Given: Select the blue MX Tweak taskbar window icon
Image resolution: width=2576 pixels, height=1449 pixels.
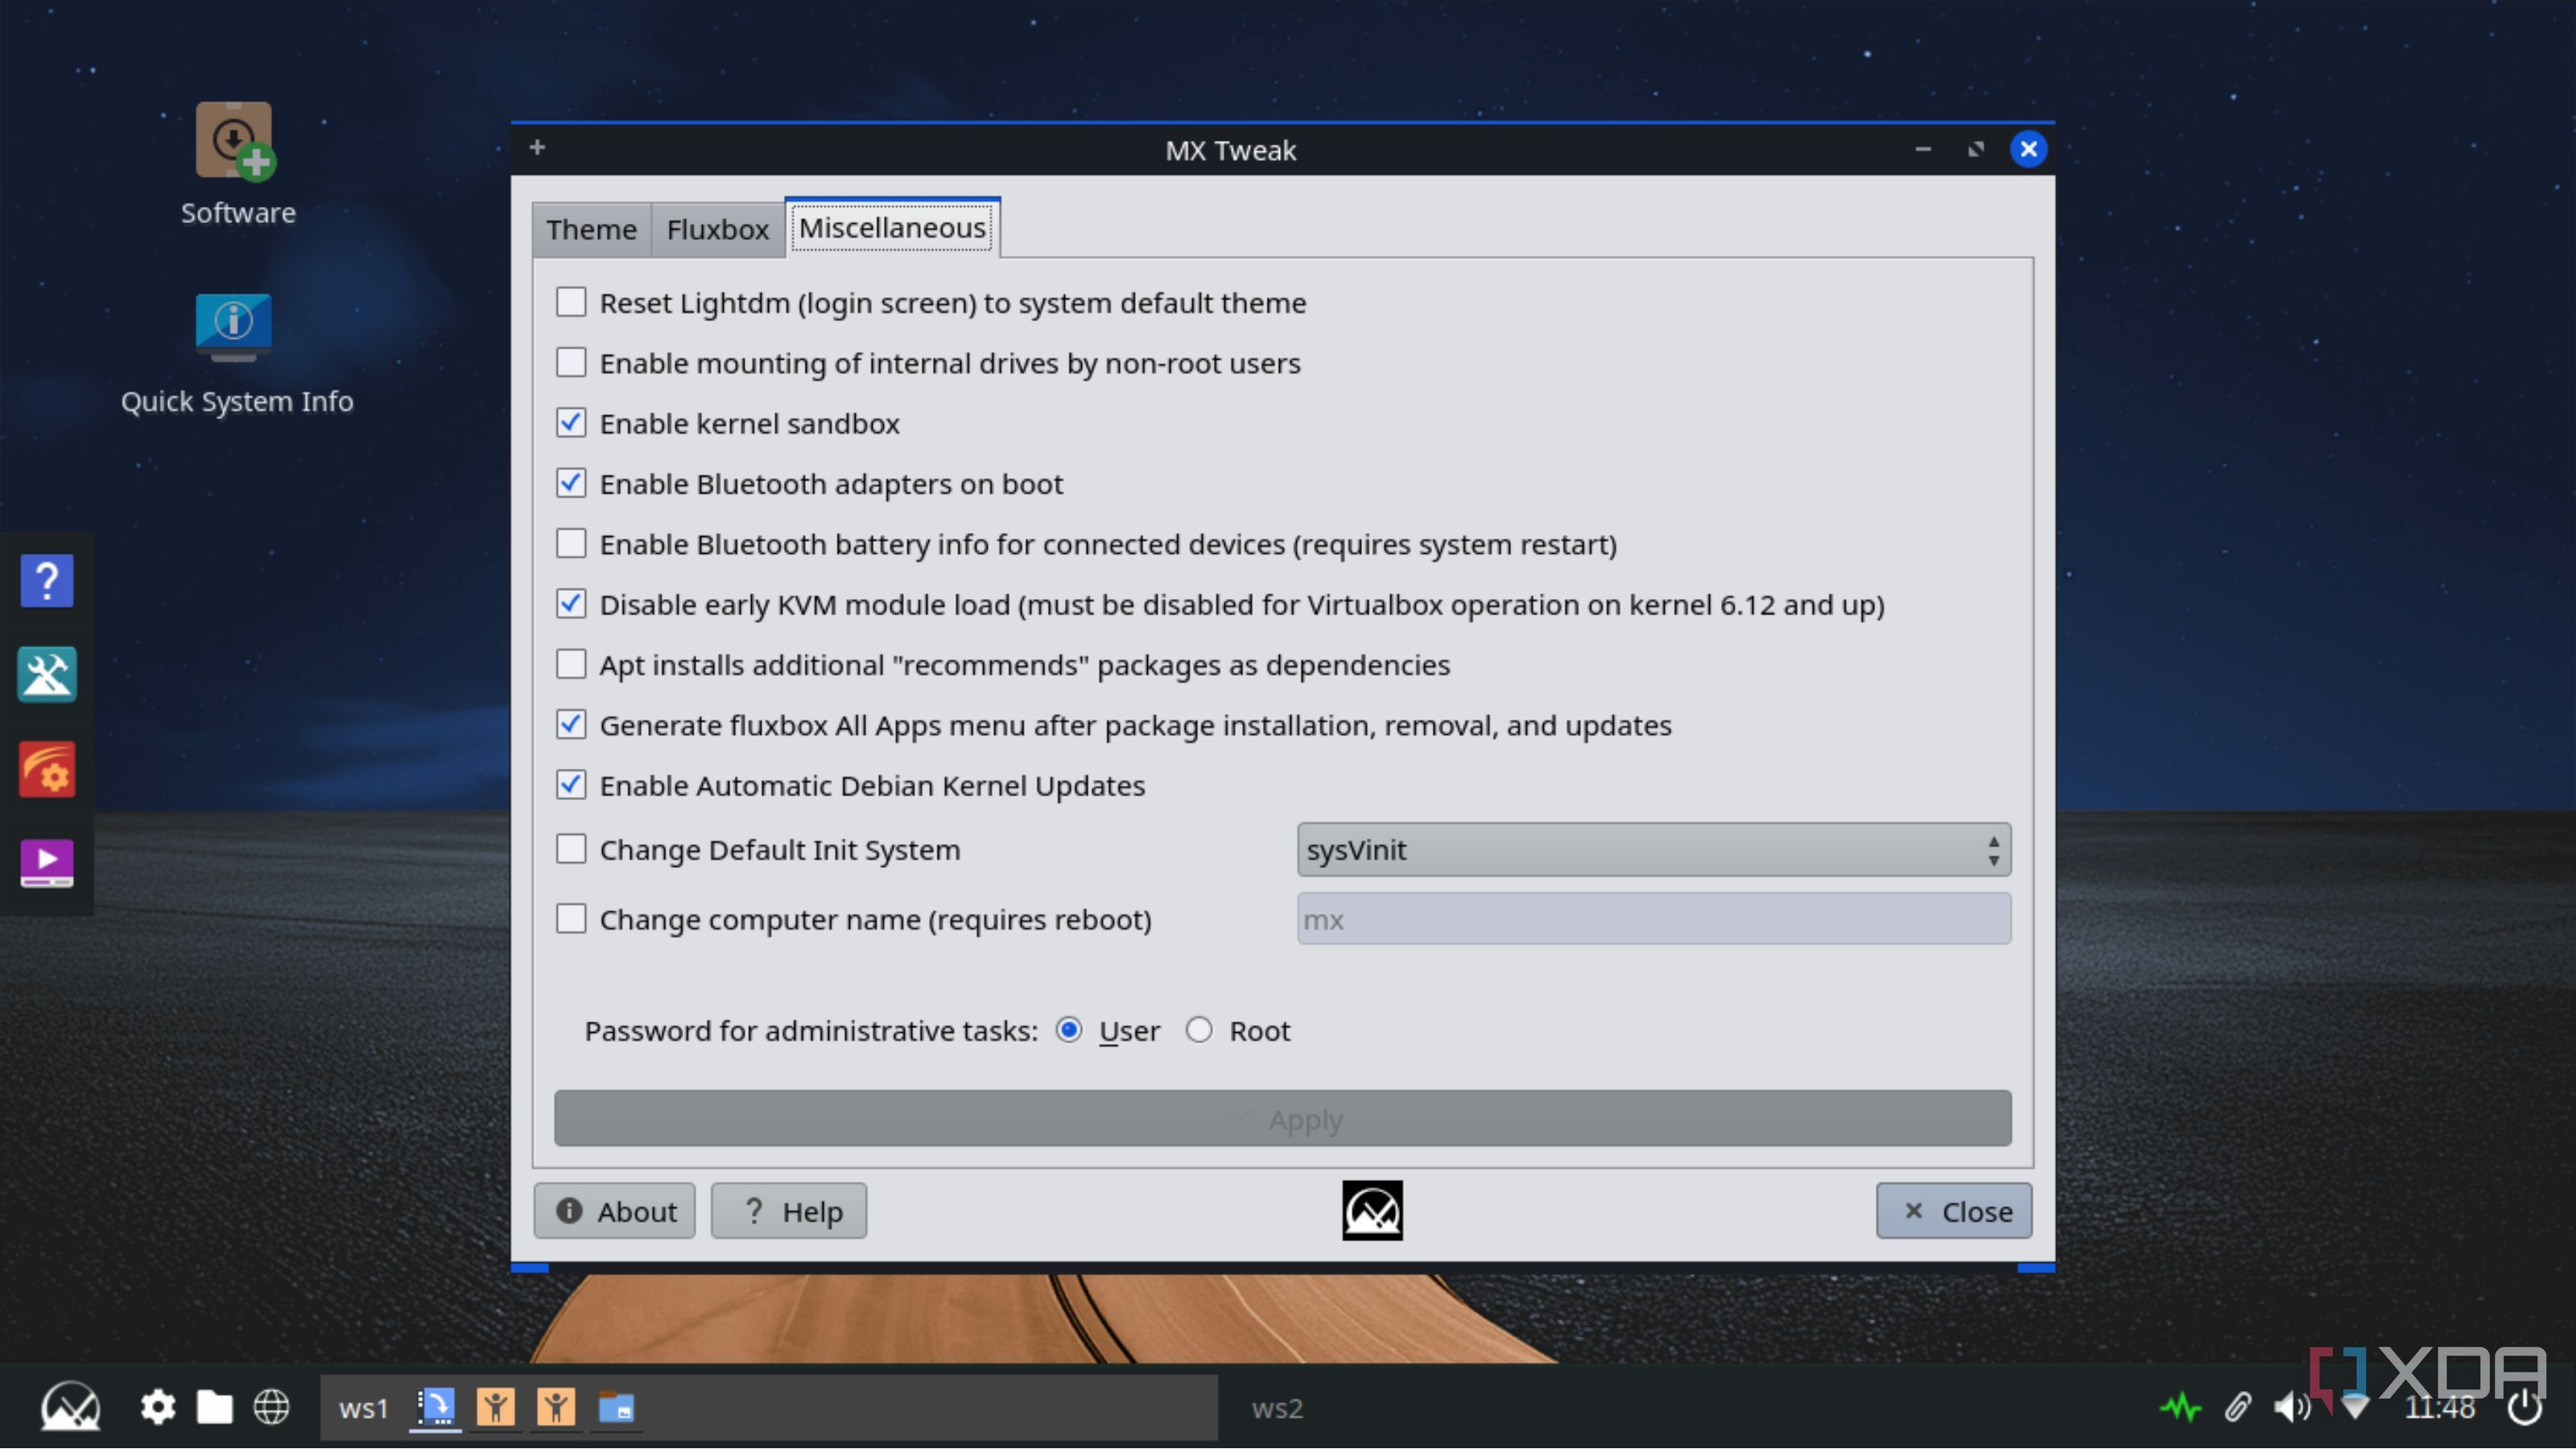Looking at the screenshot, I should click(436, 1407).
